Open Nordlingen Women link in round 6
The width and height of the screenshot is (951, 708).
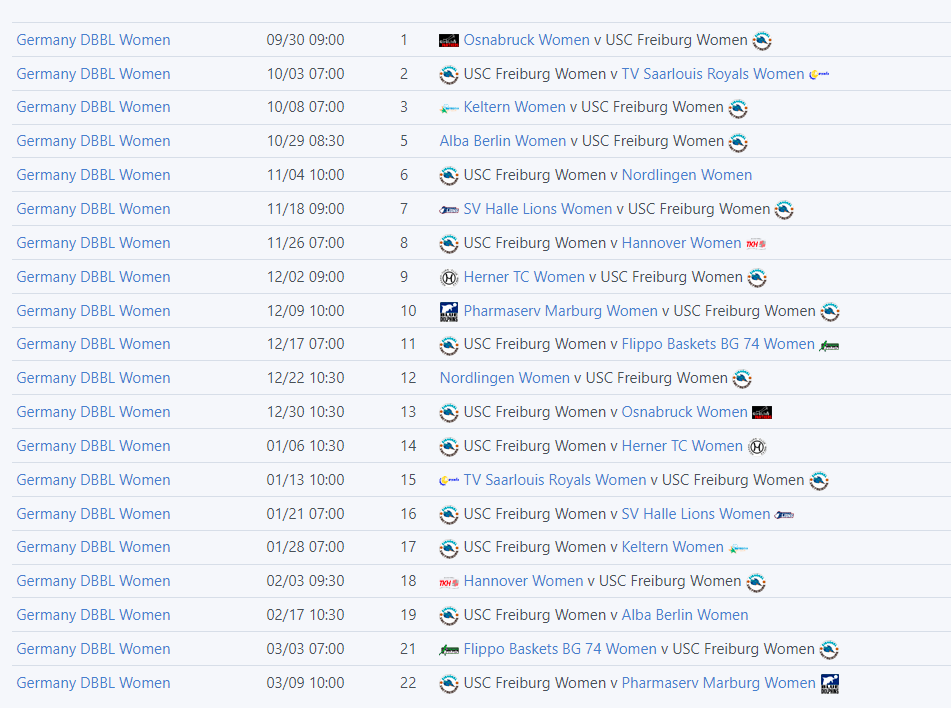[x=686, y=175]
